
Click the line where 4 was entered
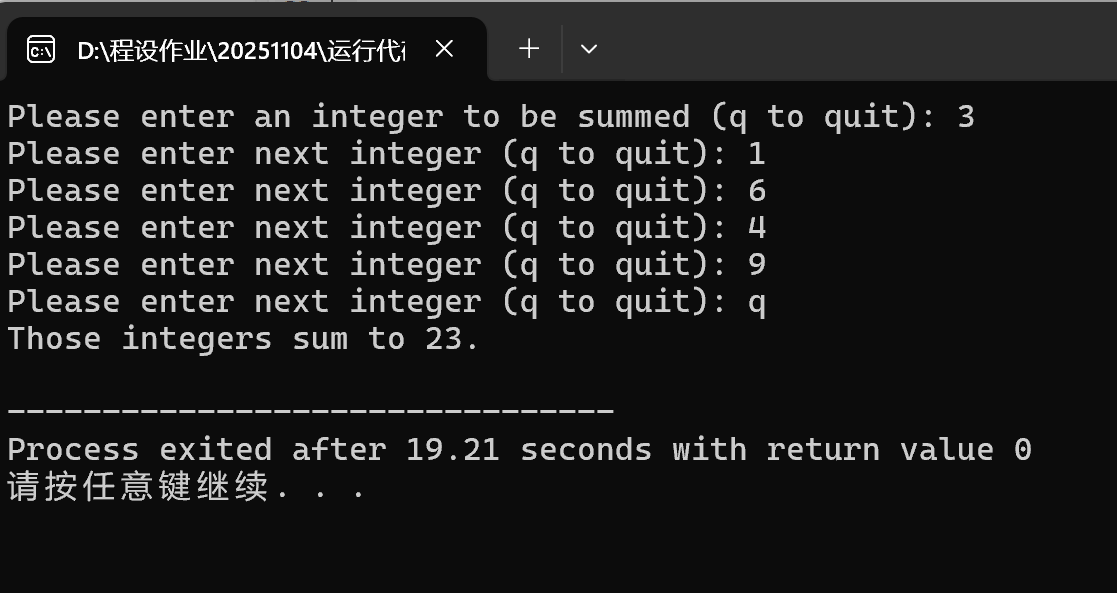point(385,228)
